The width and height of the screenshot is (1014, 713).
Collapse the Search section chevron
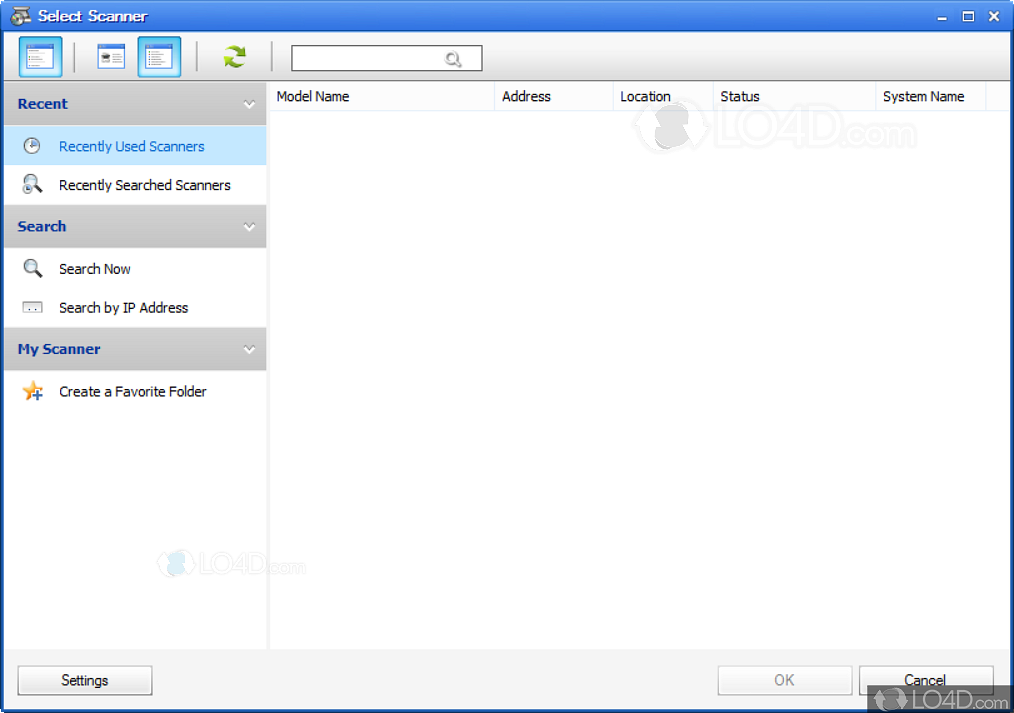tap(249, 227)
